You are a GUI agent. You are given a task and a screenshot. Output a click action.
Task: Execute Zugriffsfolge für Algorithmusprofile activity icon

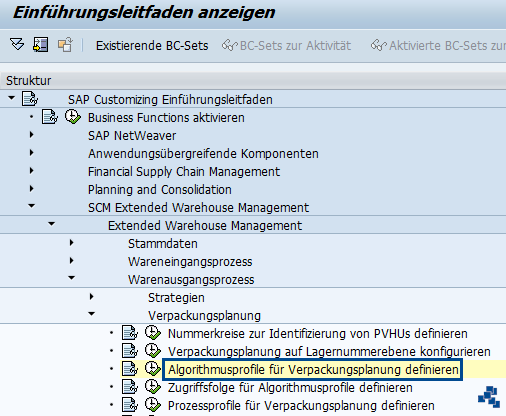(x=153, y=387)
